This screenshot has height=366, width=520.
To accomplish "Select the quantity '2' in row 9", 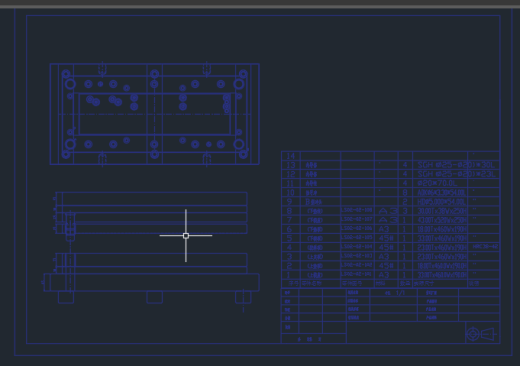I will click(x=405, y=201).
